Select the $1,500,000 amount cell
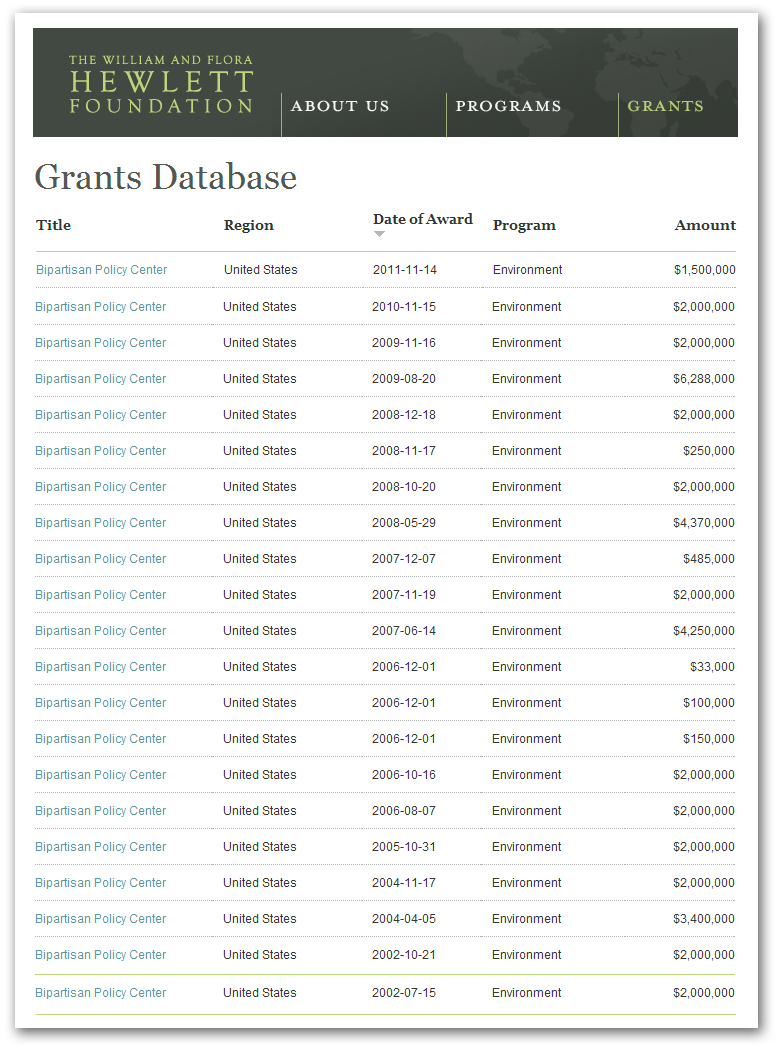 pyautogui.click(x=705, y=270)
